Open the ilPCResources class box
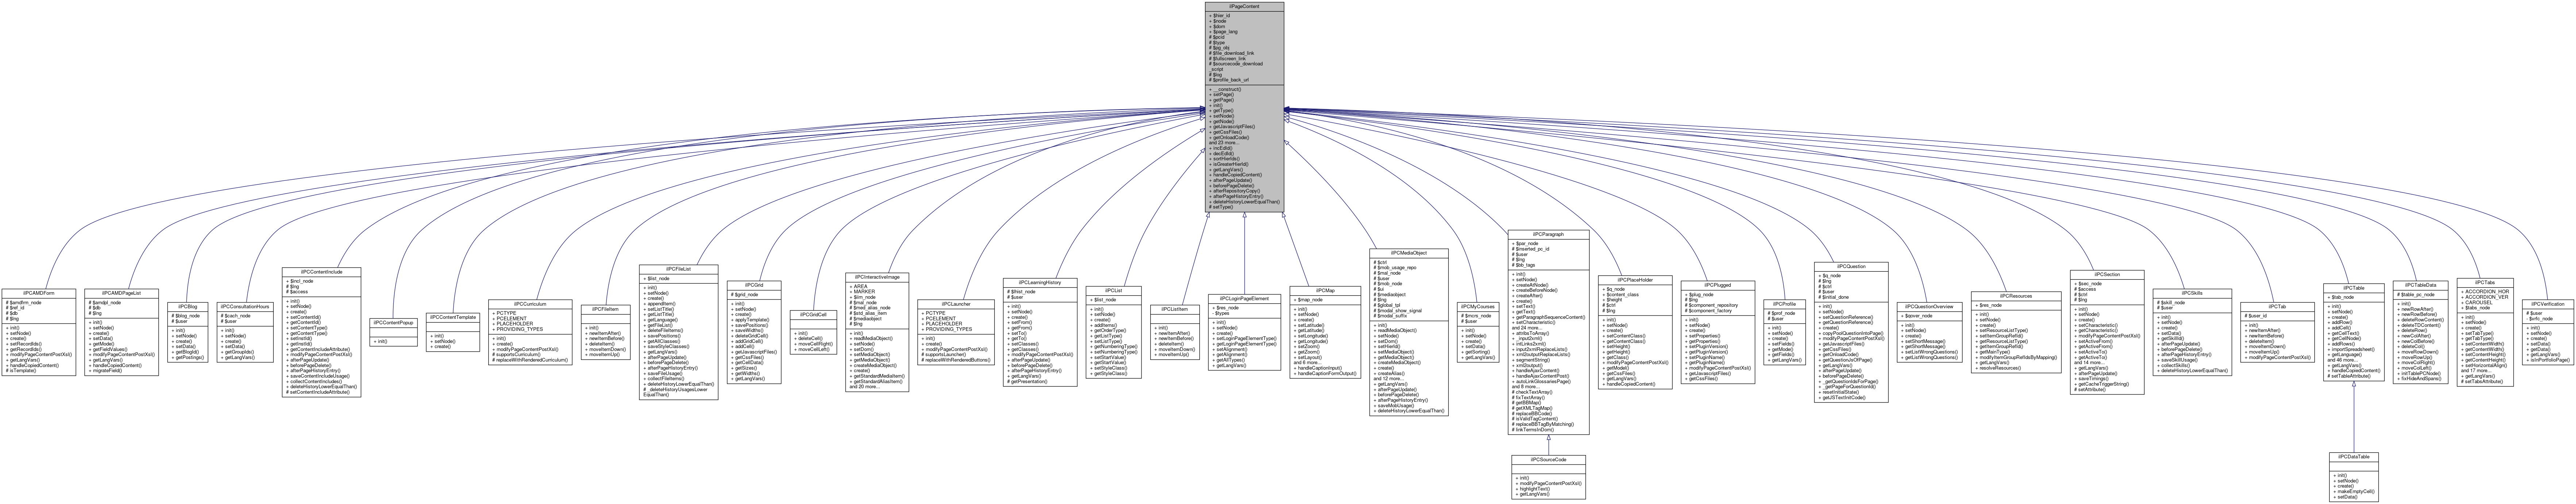Screen dimensions: 2576x504 (2015, 332)
